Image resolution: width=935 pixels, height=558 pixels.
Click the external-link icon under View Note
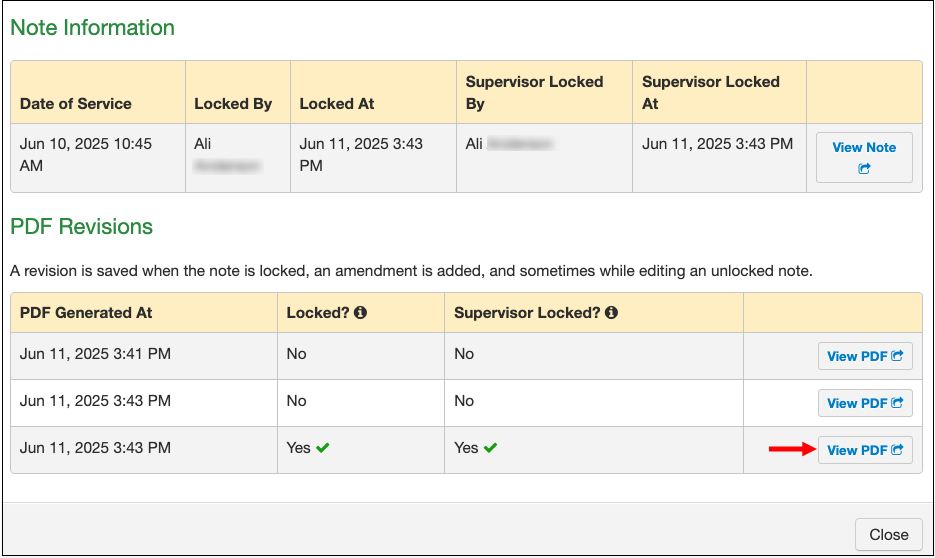pyautogui.click(x=864, y=169)
